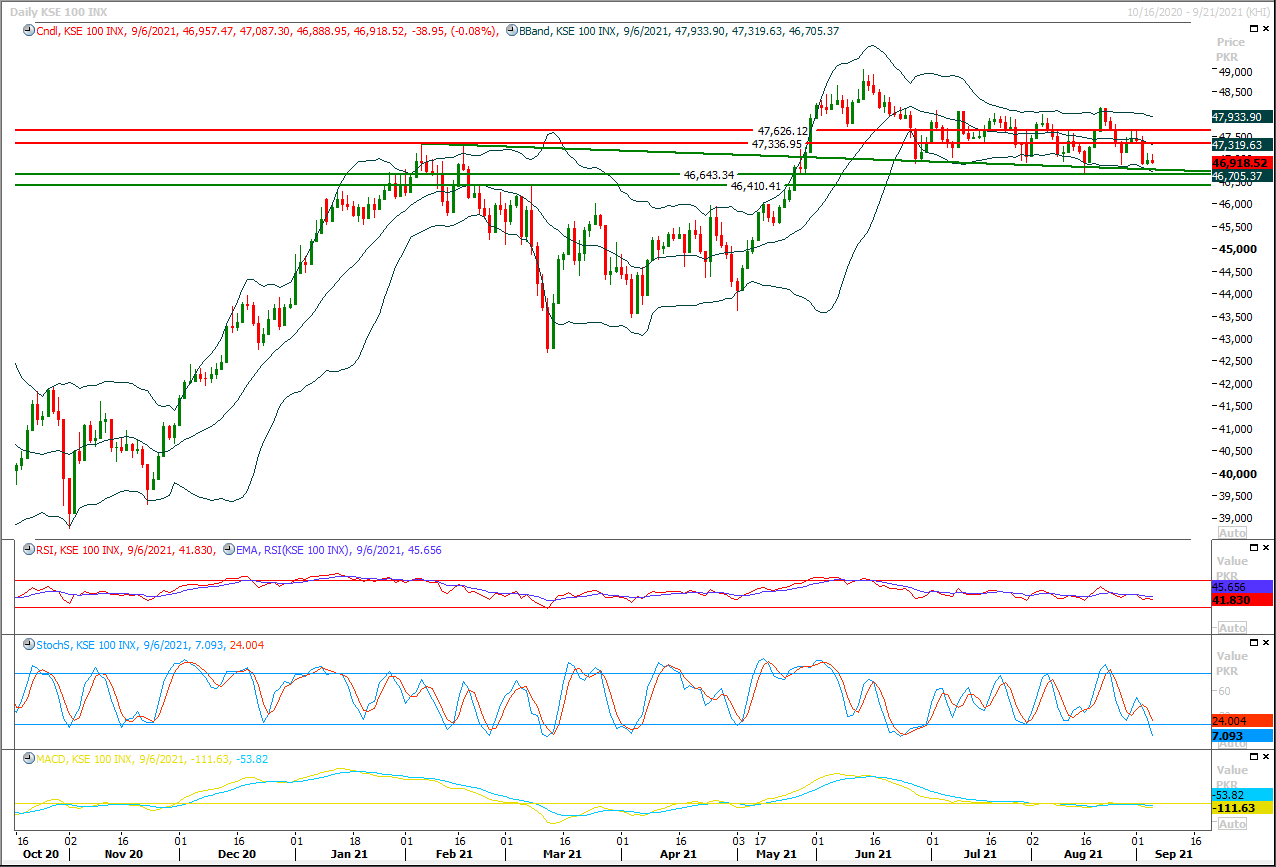Close the MACD indicator pane

coord(1265,757)
